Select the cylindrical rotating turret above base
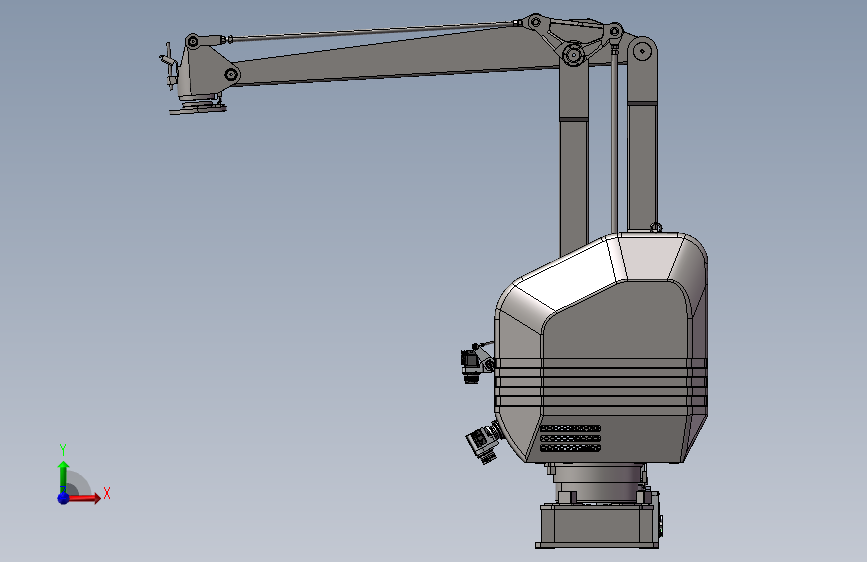This screenshot has height=562, width=867. [599, 483]
